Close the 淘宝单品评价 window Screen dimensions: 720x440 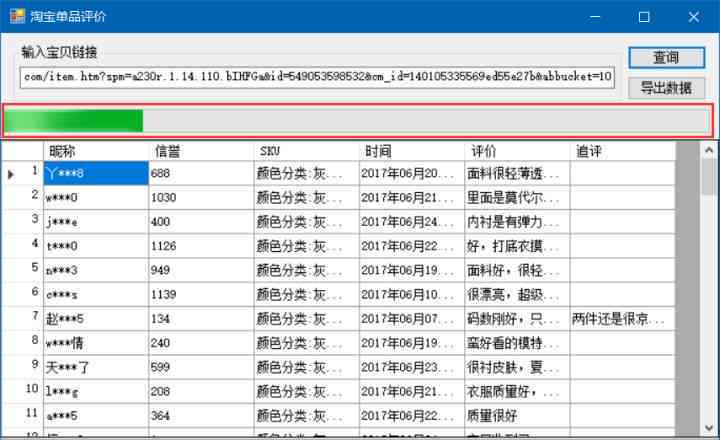694,17
